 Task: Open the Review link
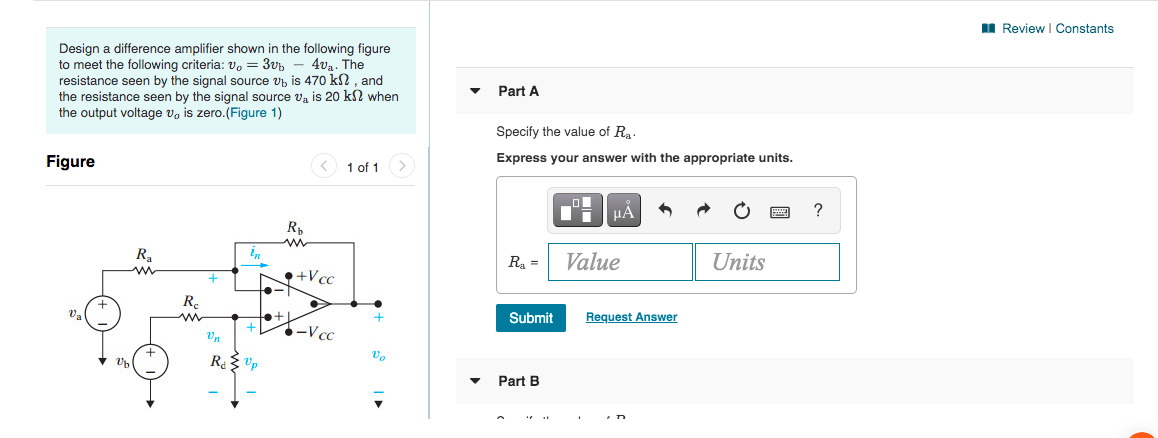1023,29
